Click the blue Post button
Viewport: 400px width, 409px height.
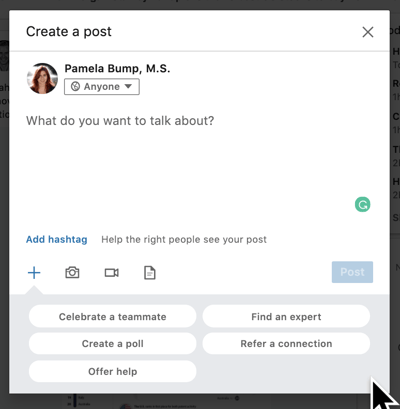point(352,272)
